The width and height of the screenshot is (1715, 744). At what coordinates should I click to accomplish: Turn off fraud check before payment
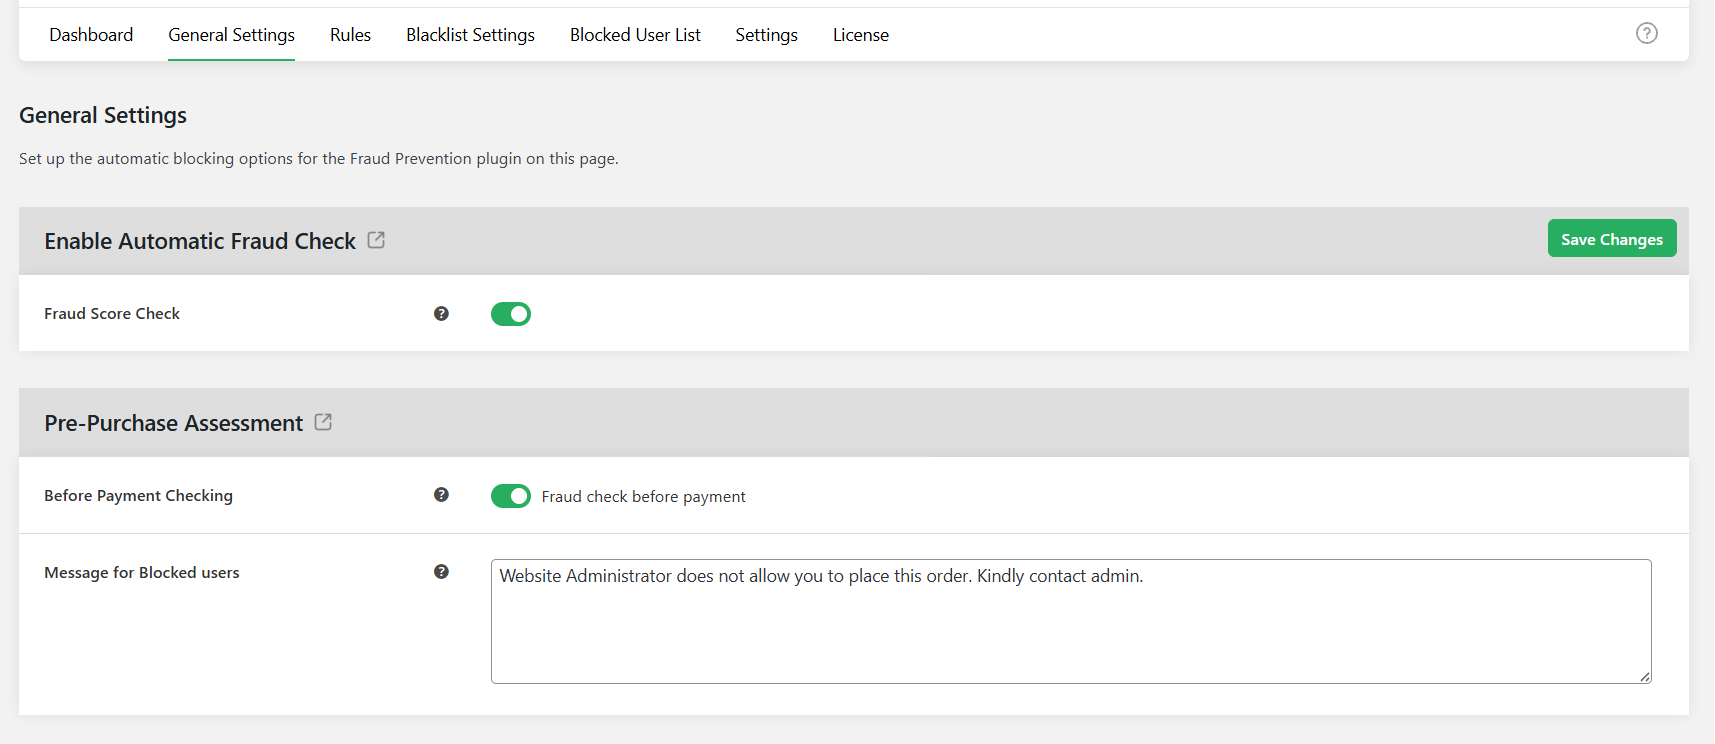pos(511,495)
